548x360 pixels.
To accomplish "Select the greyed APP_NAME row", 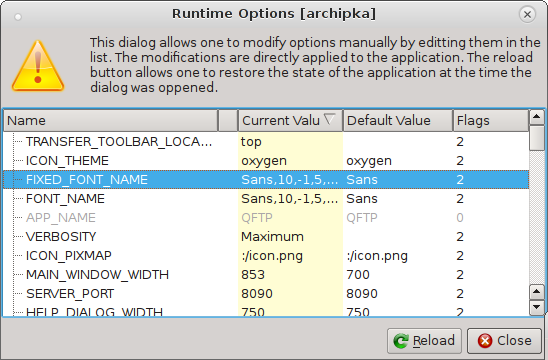I will pos(266,218).
